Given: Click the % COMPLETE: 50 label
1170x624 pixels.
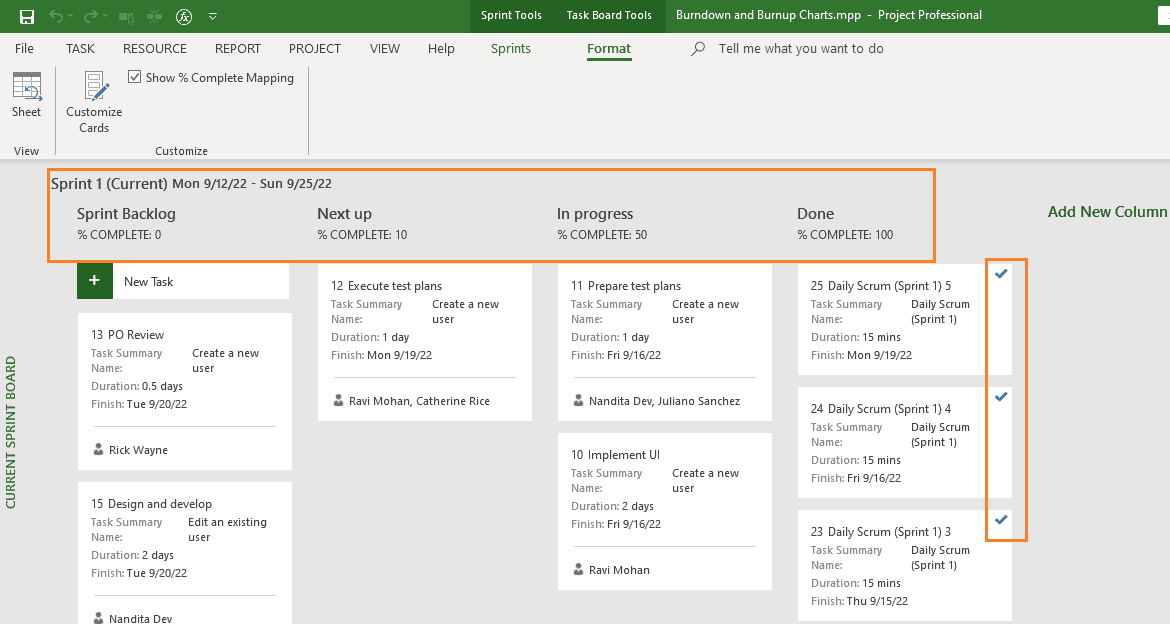Looking at the screenshot, I should point(602,234).
